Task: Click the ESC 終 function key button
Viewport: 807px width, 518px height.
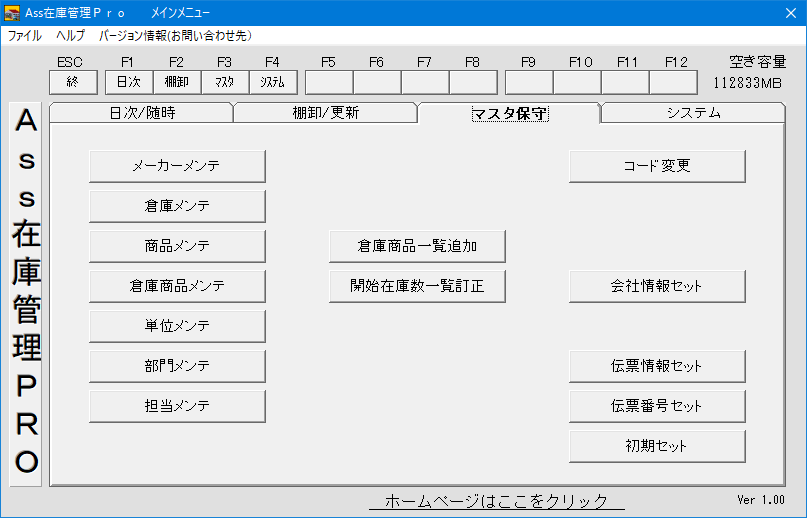Action: coord(73,82)
